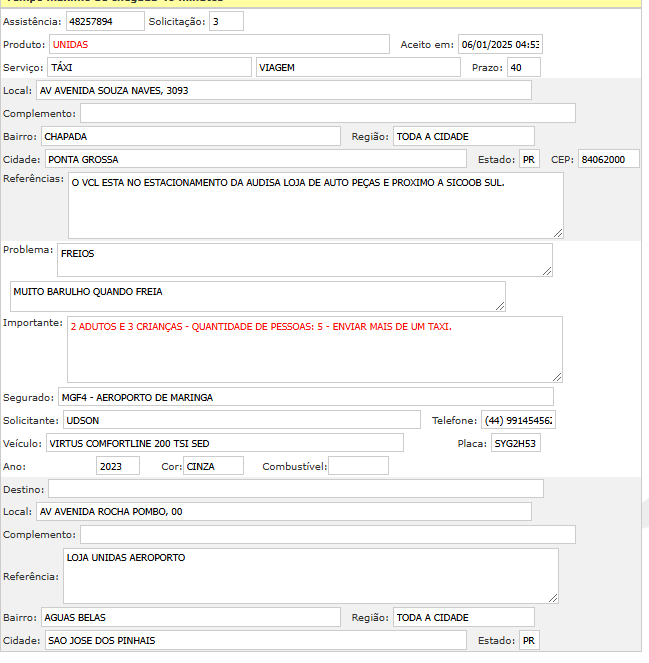Click the Importante red text area

(315, 350)
